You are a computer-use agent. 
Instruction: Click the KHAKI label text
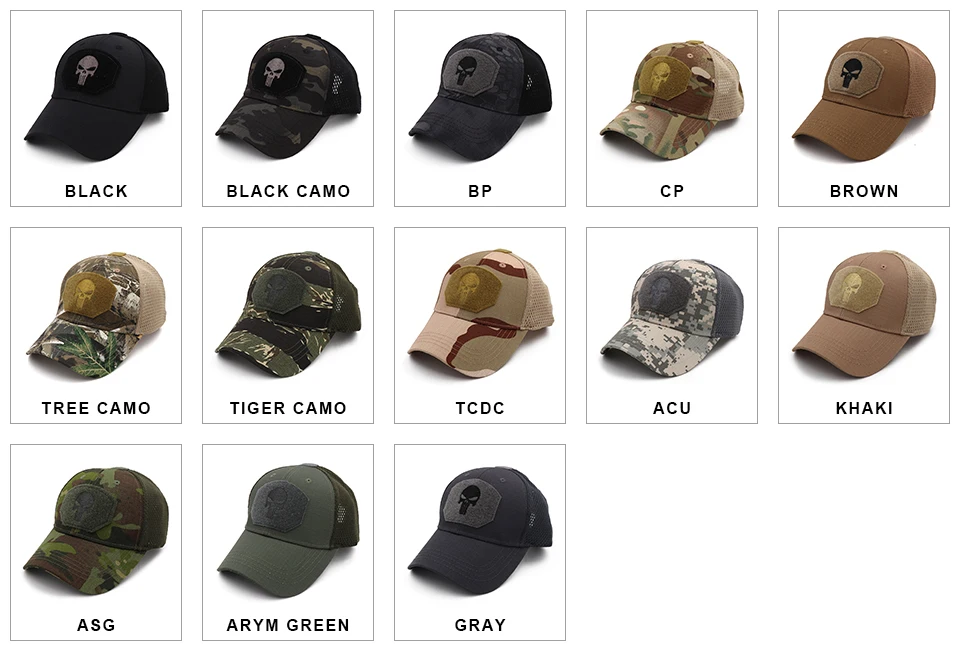[x=864, y=408]
